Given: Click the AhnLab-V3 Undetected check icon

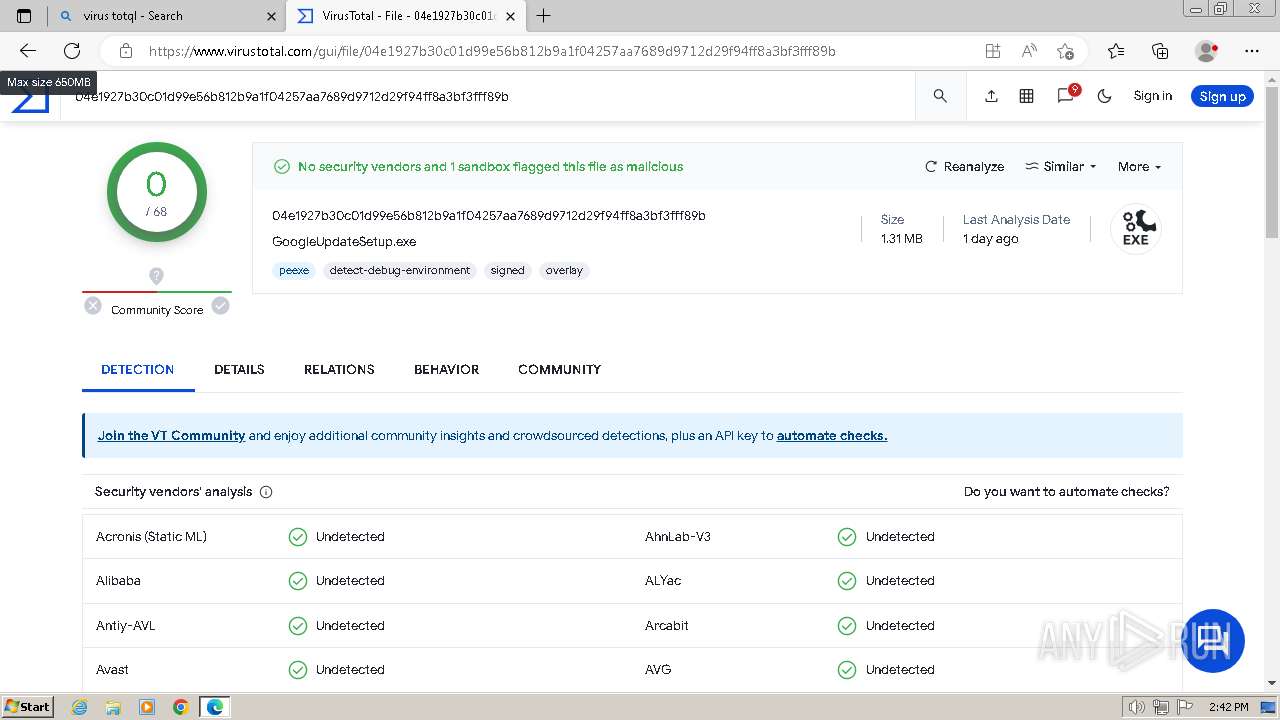Looking at the screenshot, I should point(847,537).
